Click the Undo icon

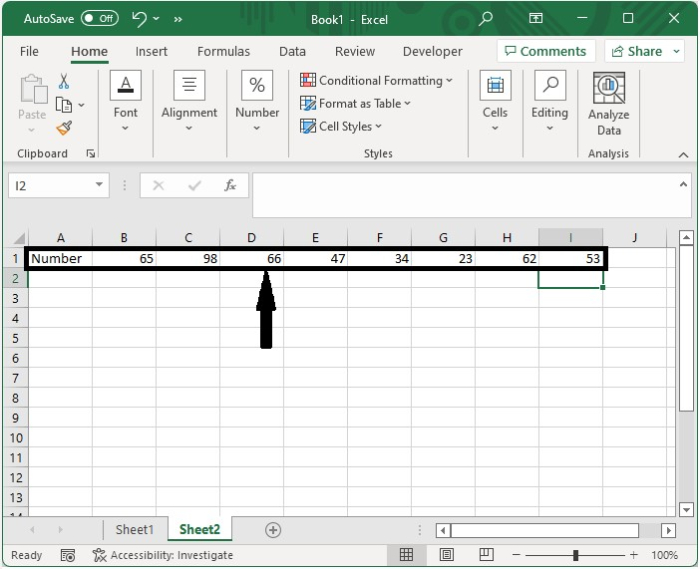(x=139, y=19)
